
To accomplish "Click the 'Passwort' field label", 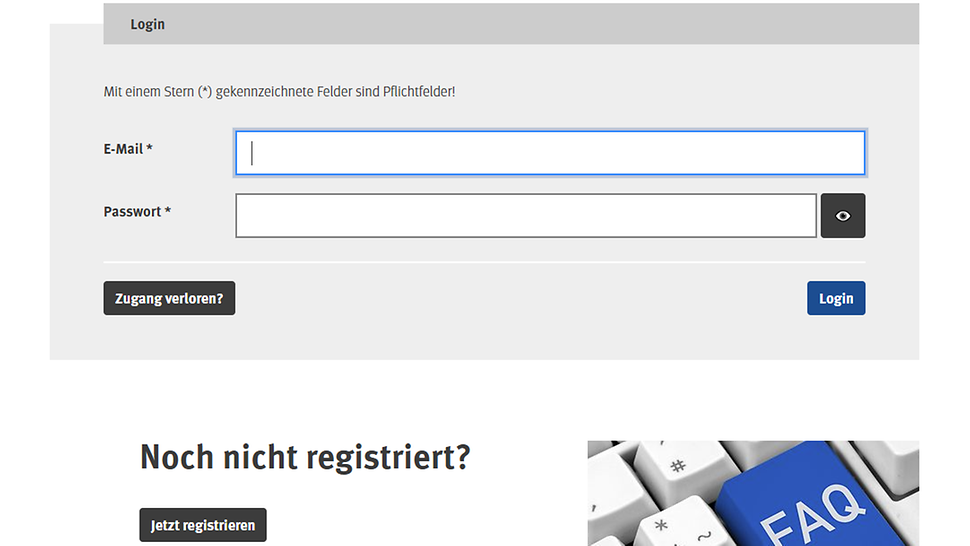I will (x=132, y=212).
